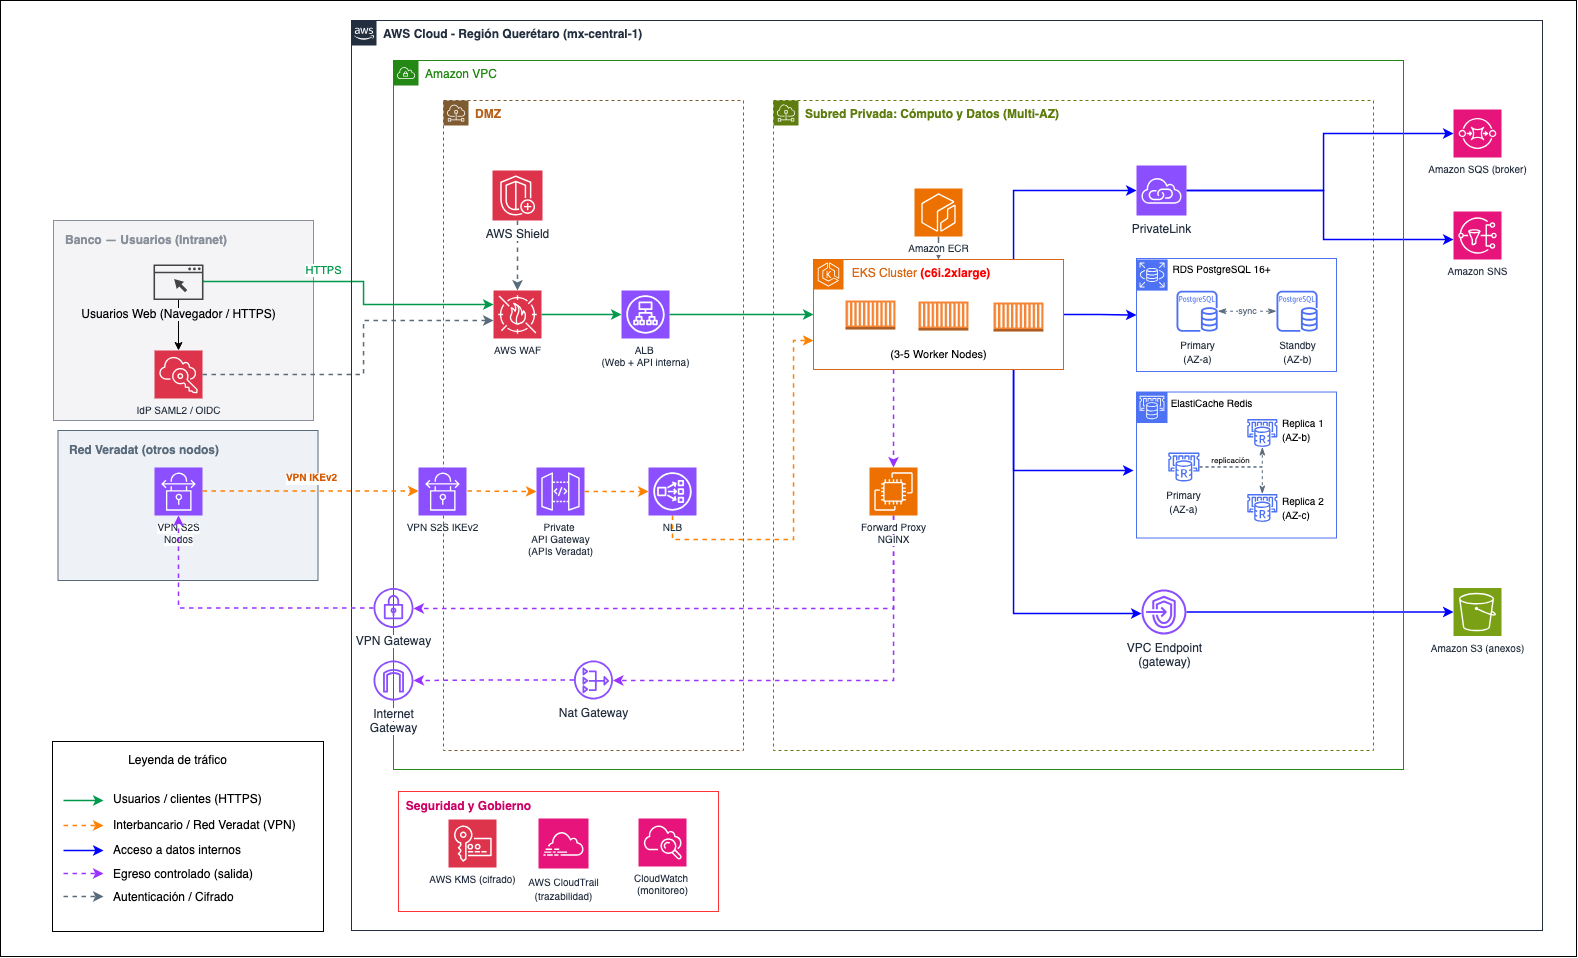Select the Amazon SNS icon
Viewport: 1578px width, 958px height.
1477,236
